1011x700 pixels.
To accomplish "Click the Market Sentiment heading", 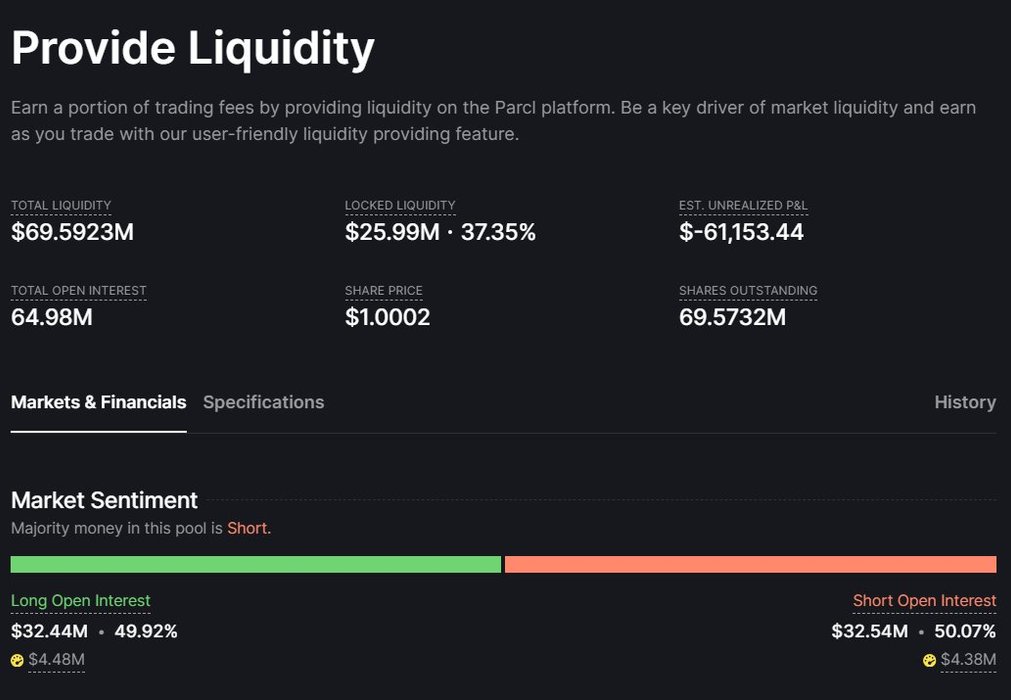I will (104, 500).
